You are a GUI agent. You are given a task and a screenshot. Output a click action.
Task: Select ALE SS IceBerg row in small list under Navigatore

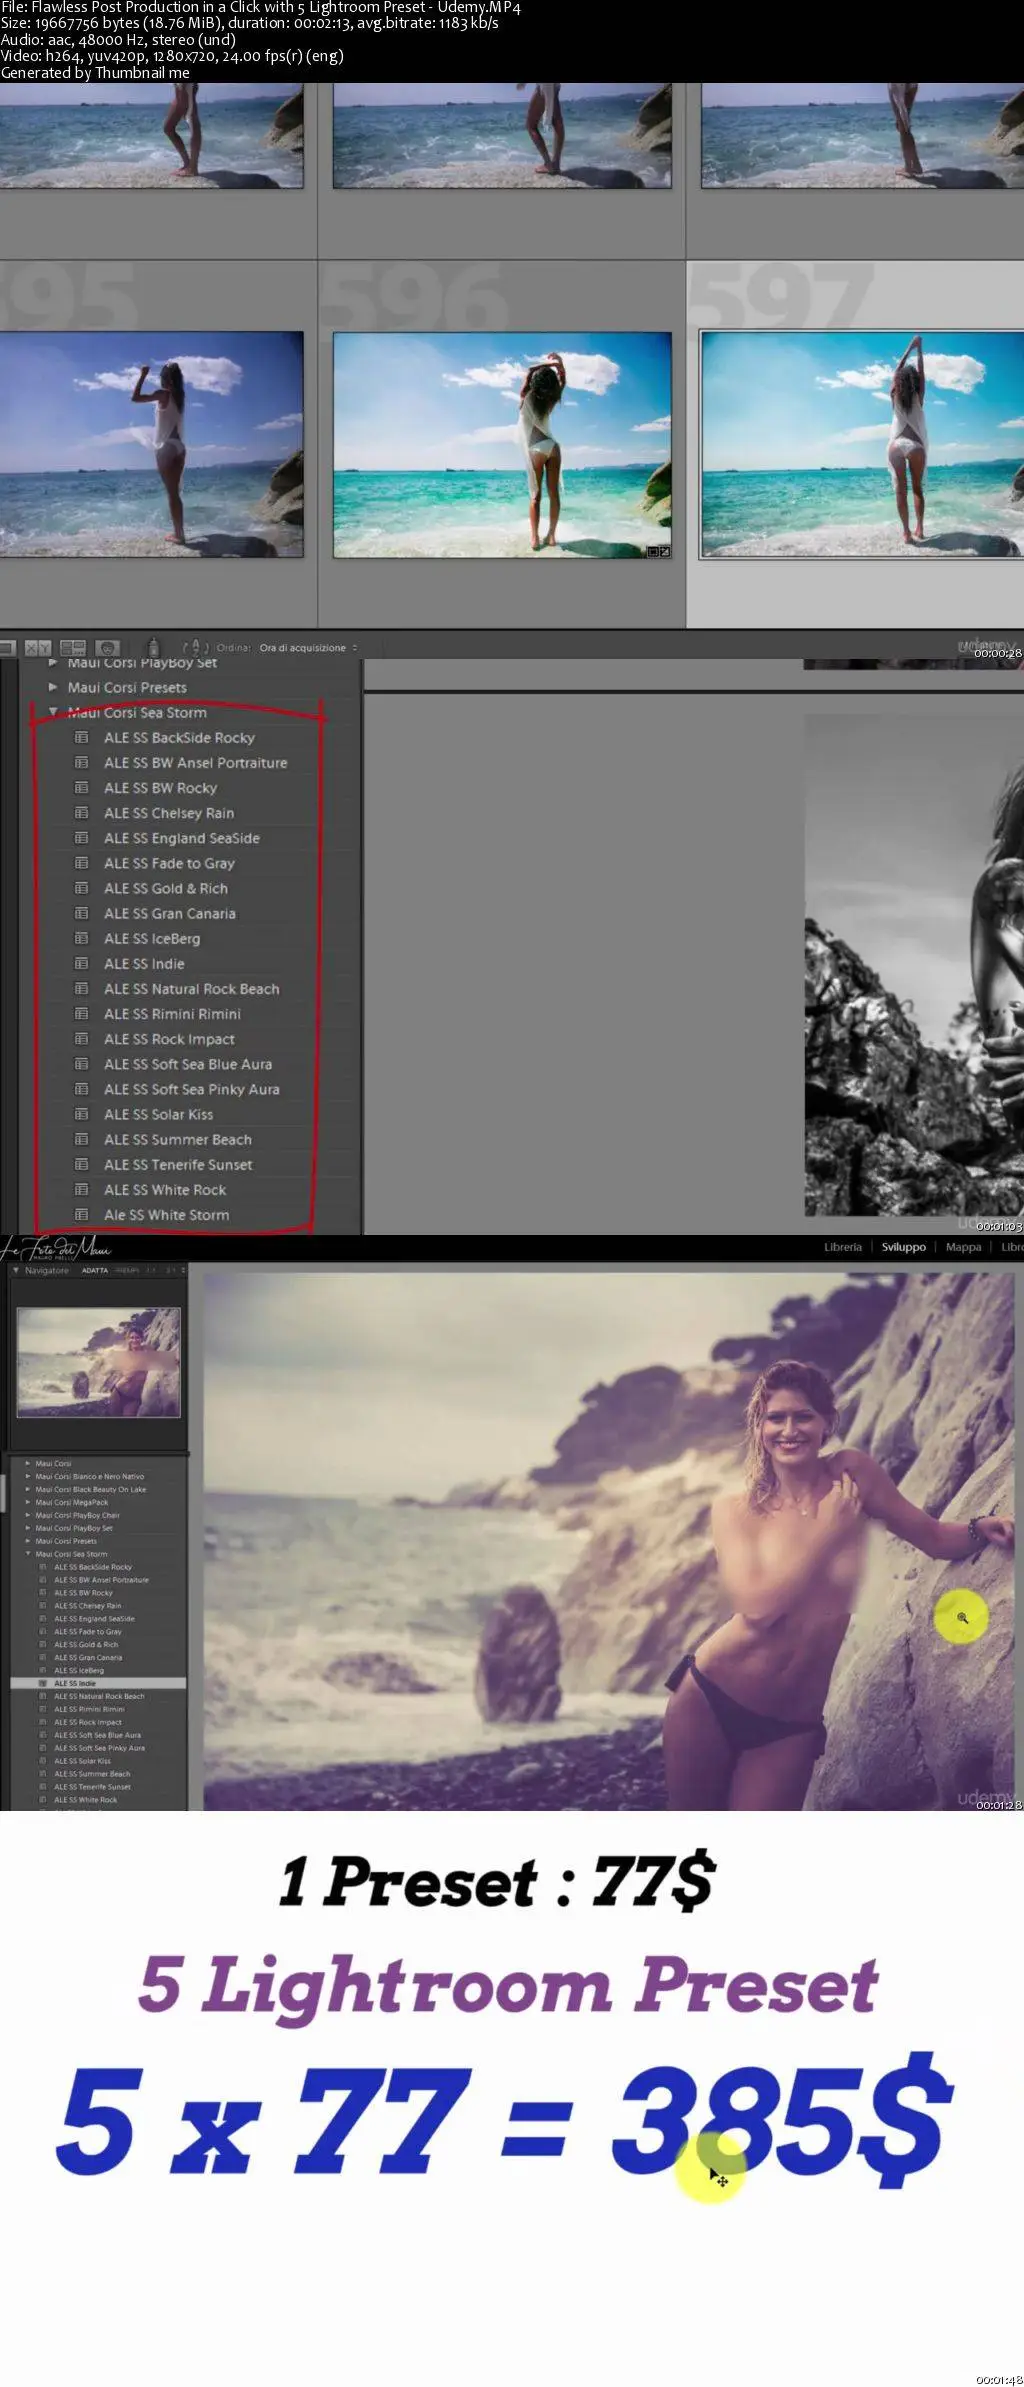click(98, 1670)
